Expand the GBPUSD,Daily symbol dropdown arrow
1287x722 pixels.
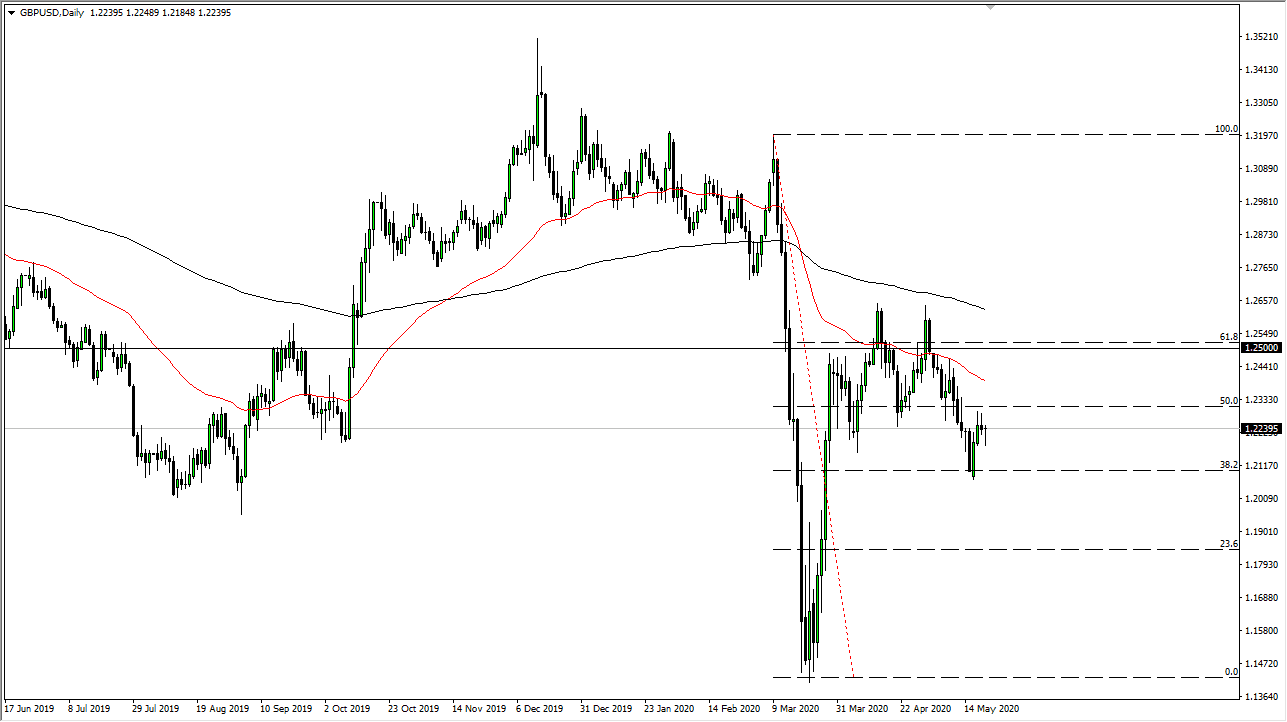pyautogui.click(x=10, y=12)
